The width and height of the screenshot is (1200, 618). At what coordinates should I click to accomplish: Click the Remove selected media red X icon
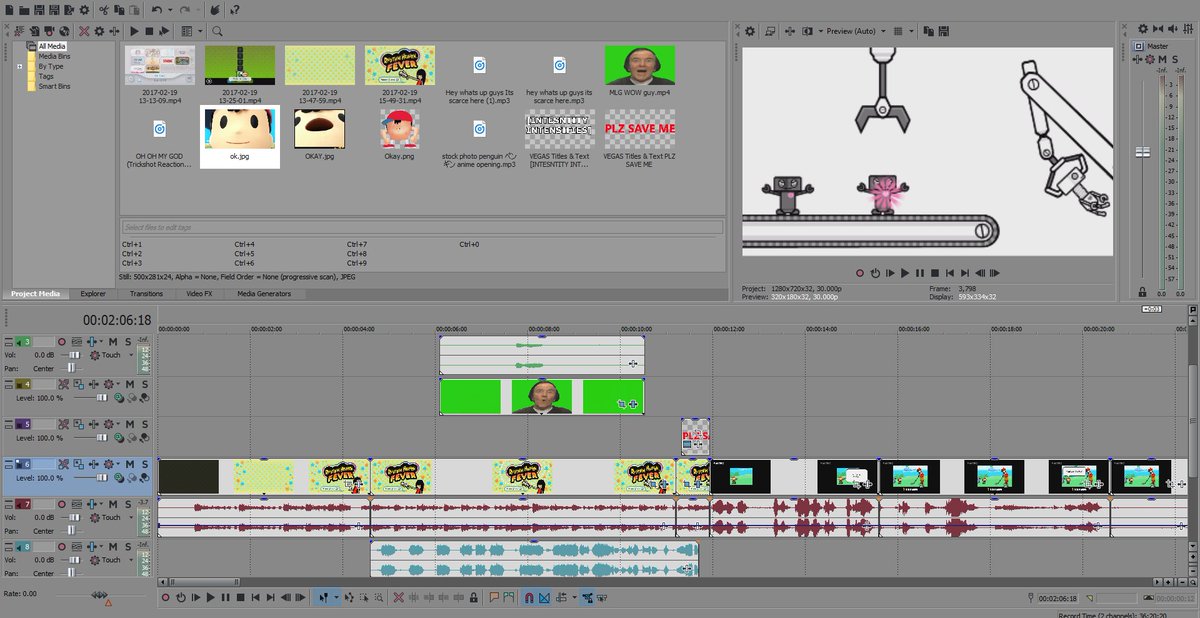pos(84,32)
